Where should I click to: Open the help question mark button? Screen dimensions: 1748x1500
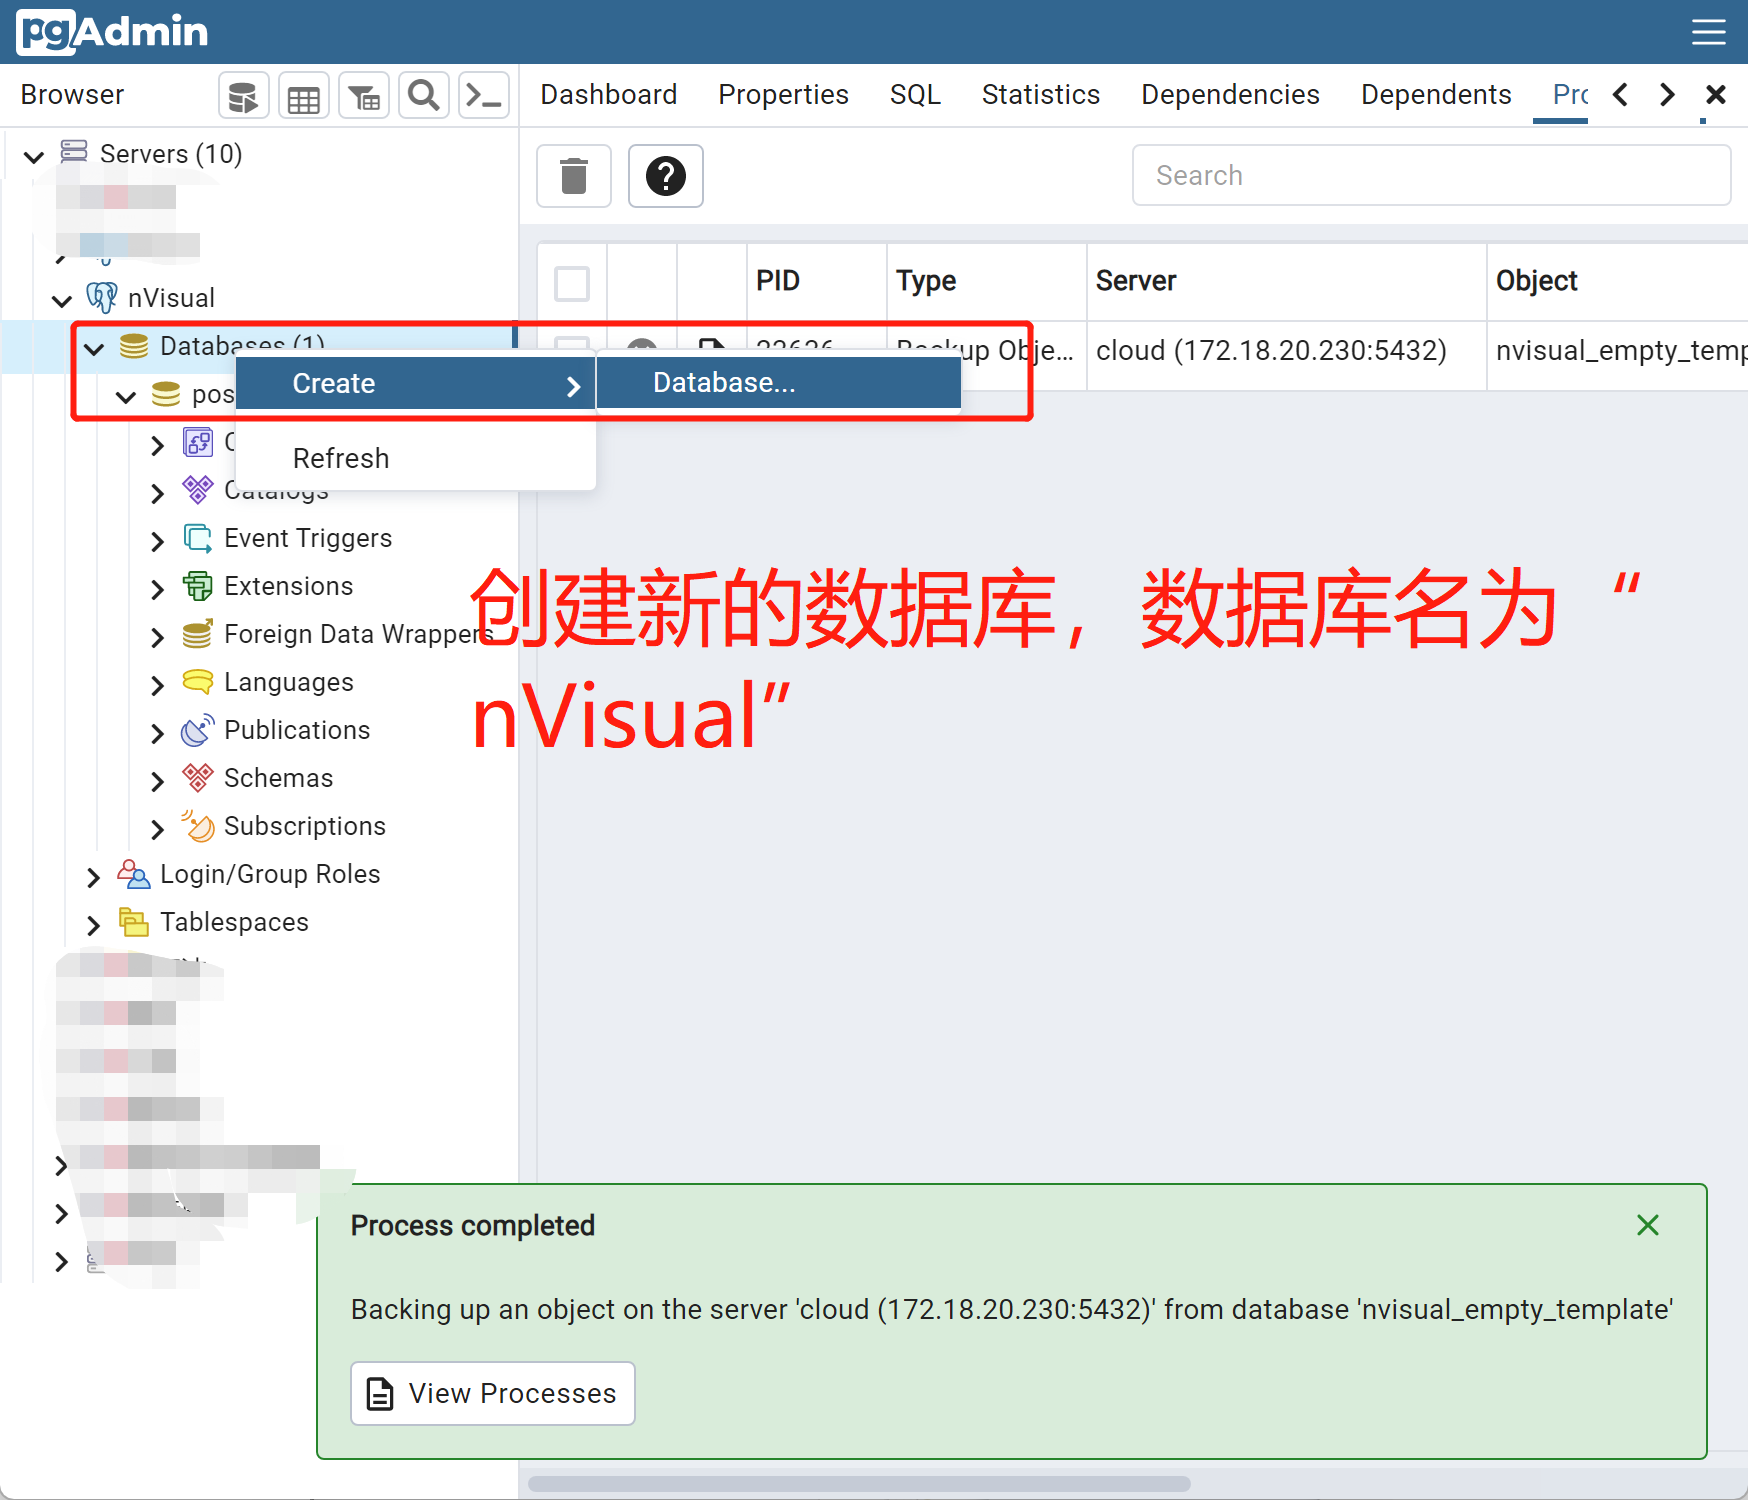coord(666,176)
